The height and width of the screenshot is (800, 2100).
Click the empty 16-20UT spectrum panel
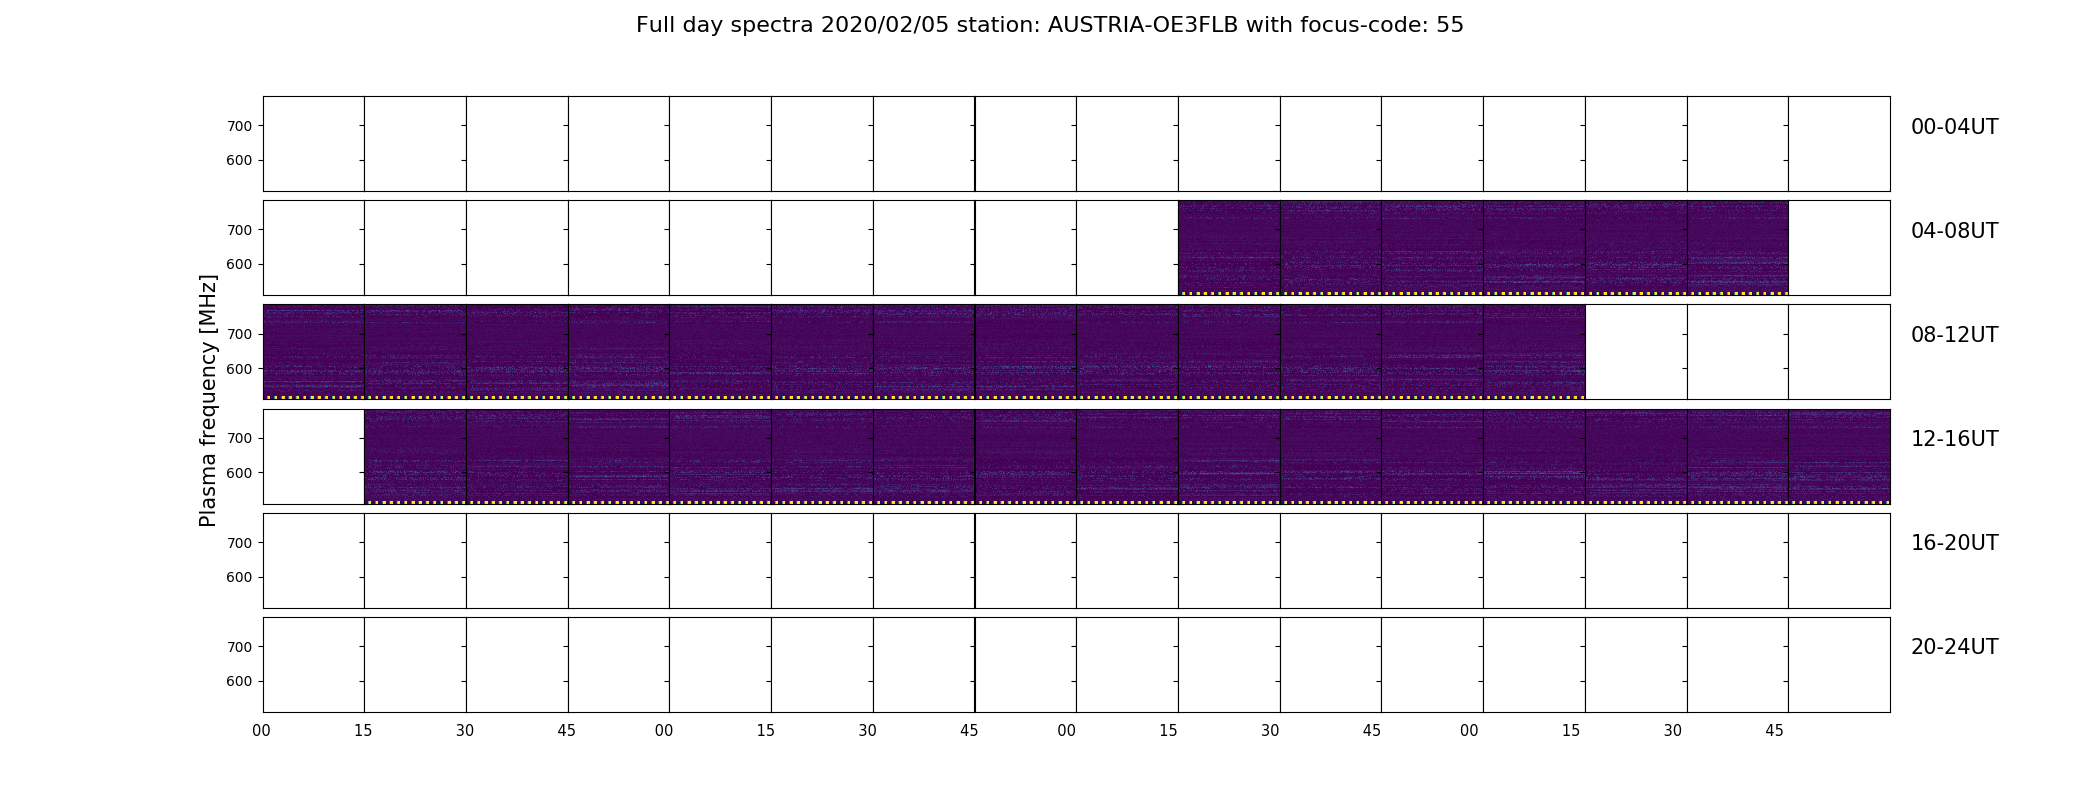coord(1076,561)
